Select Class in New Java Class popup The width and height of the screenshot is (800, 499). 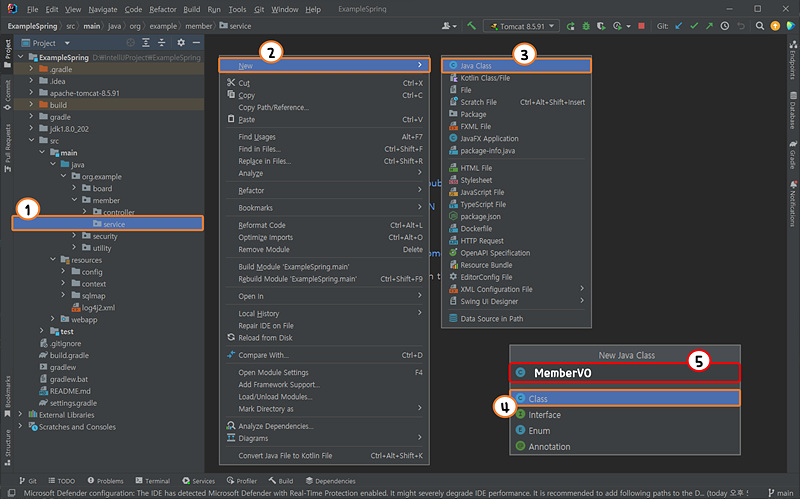tap(625, 398)
